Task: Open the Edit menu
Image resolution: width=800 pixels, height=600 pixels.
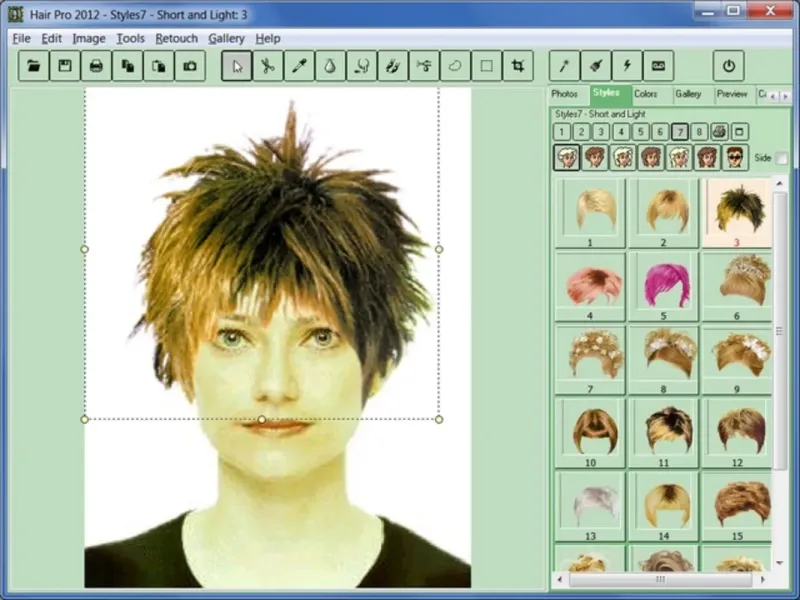Action: point(52,38)
